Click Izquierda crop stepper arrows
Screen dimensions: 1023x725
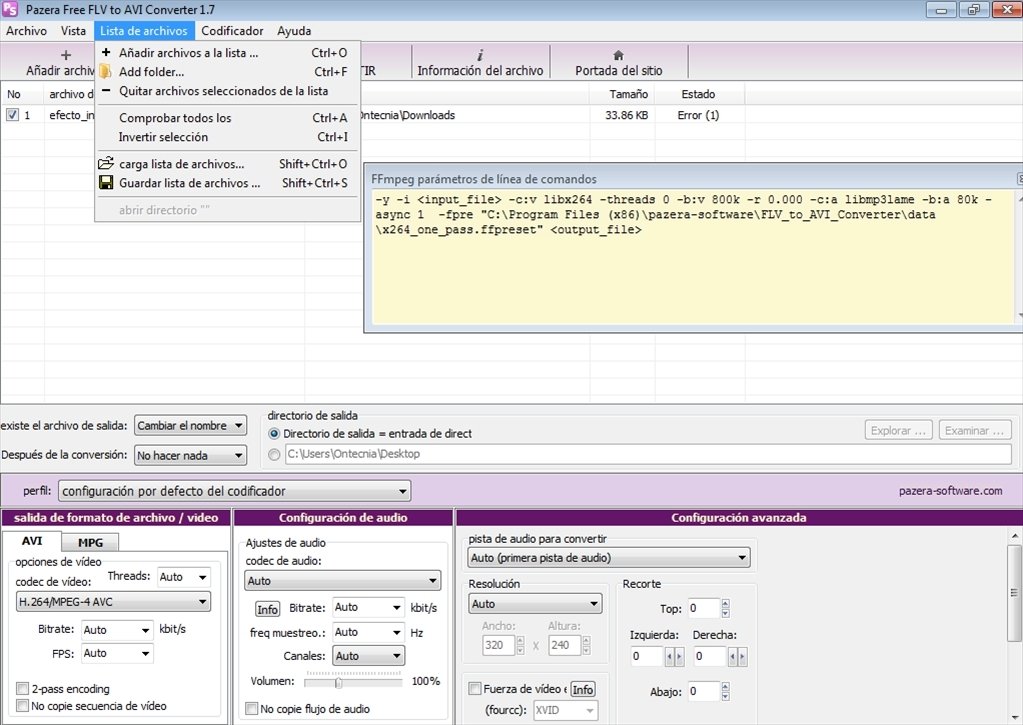pos(673,656)
